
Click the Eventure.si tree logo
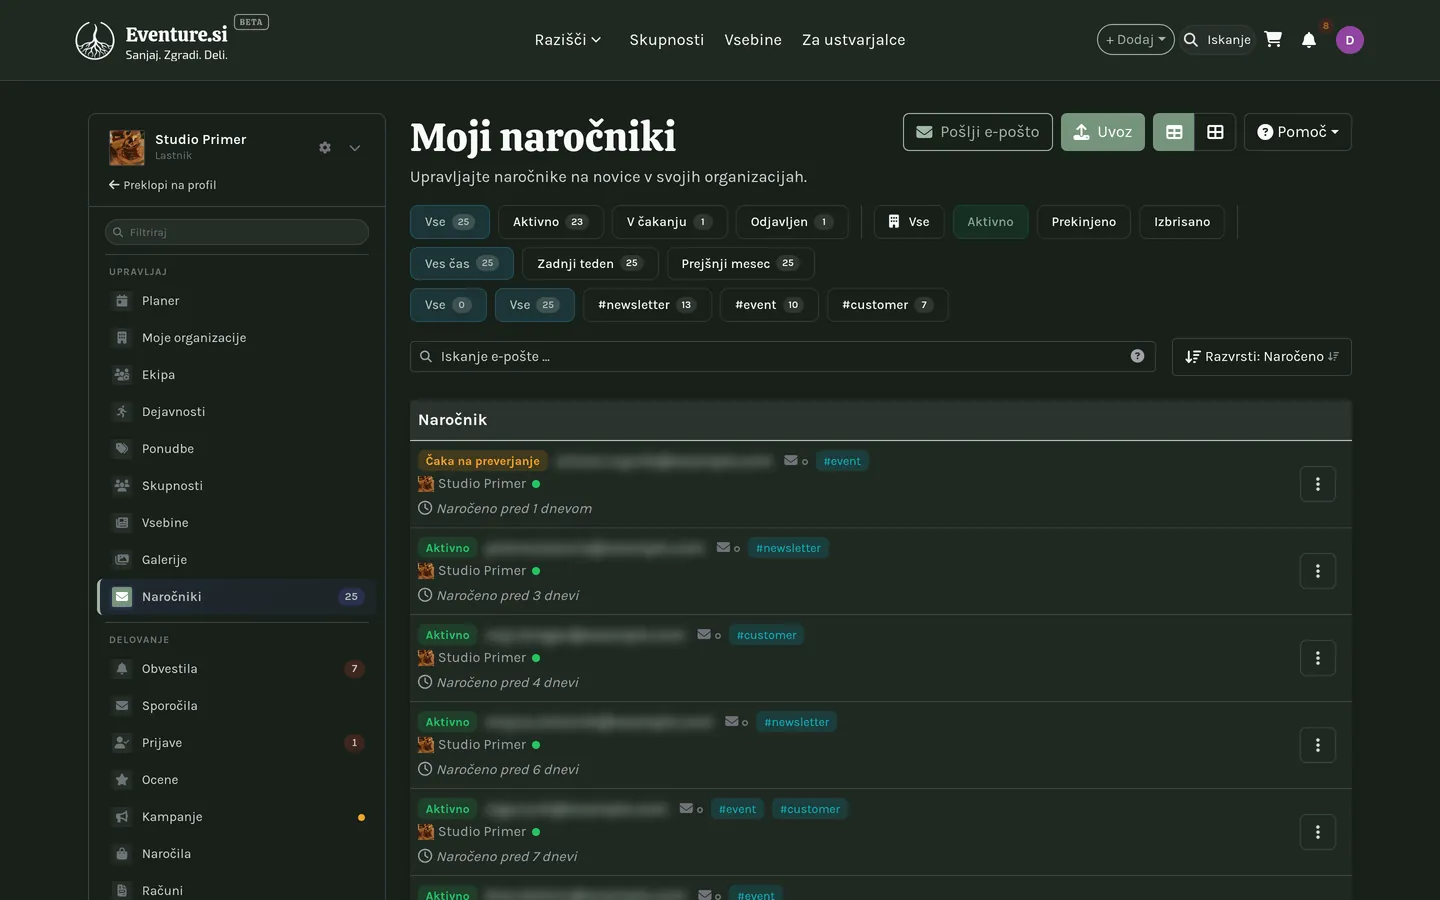click(95, 41)
